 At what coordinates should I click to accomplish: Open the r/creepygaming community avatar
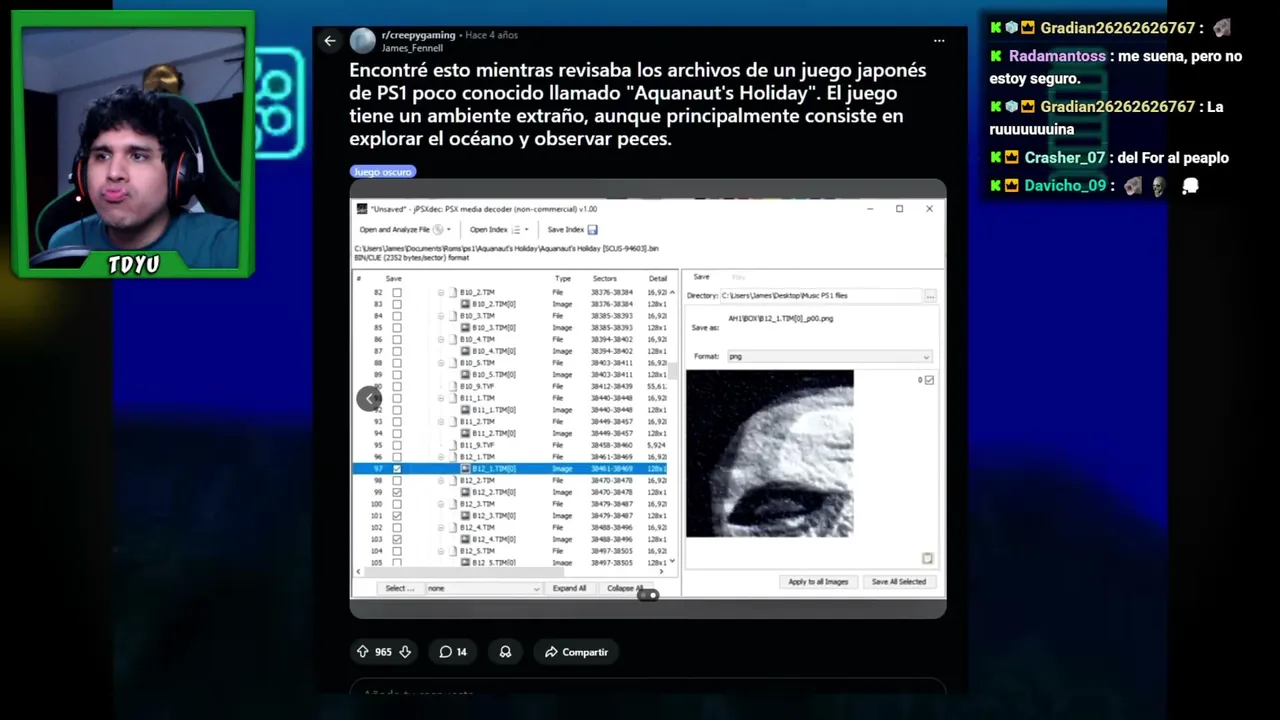coord(363,41)
